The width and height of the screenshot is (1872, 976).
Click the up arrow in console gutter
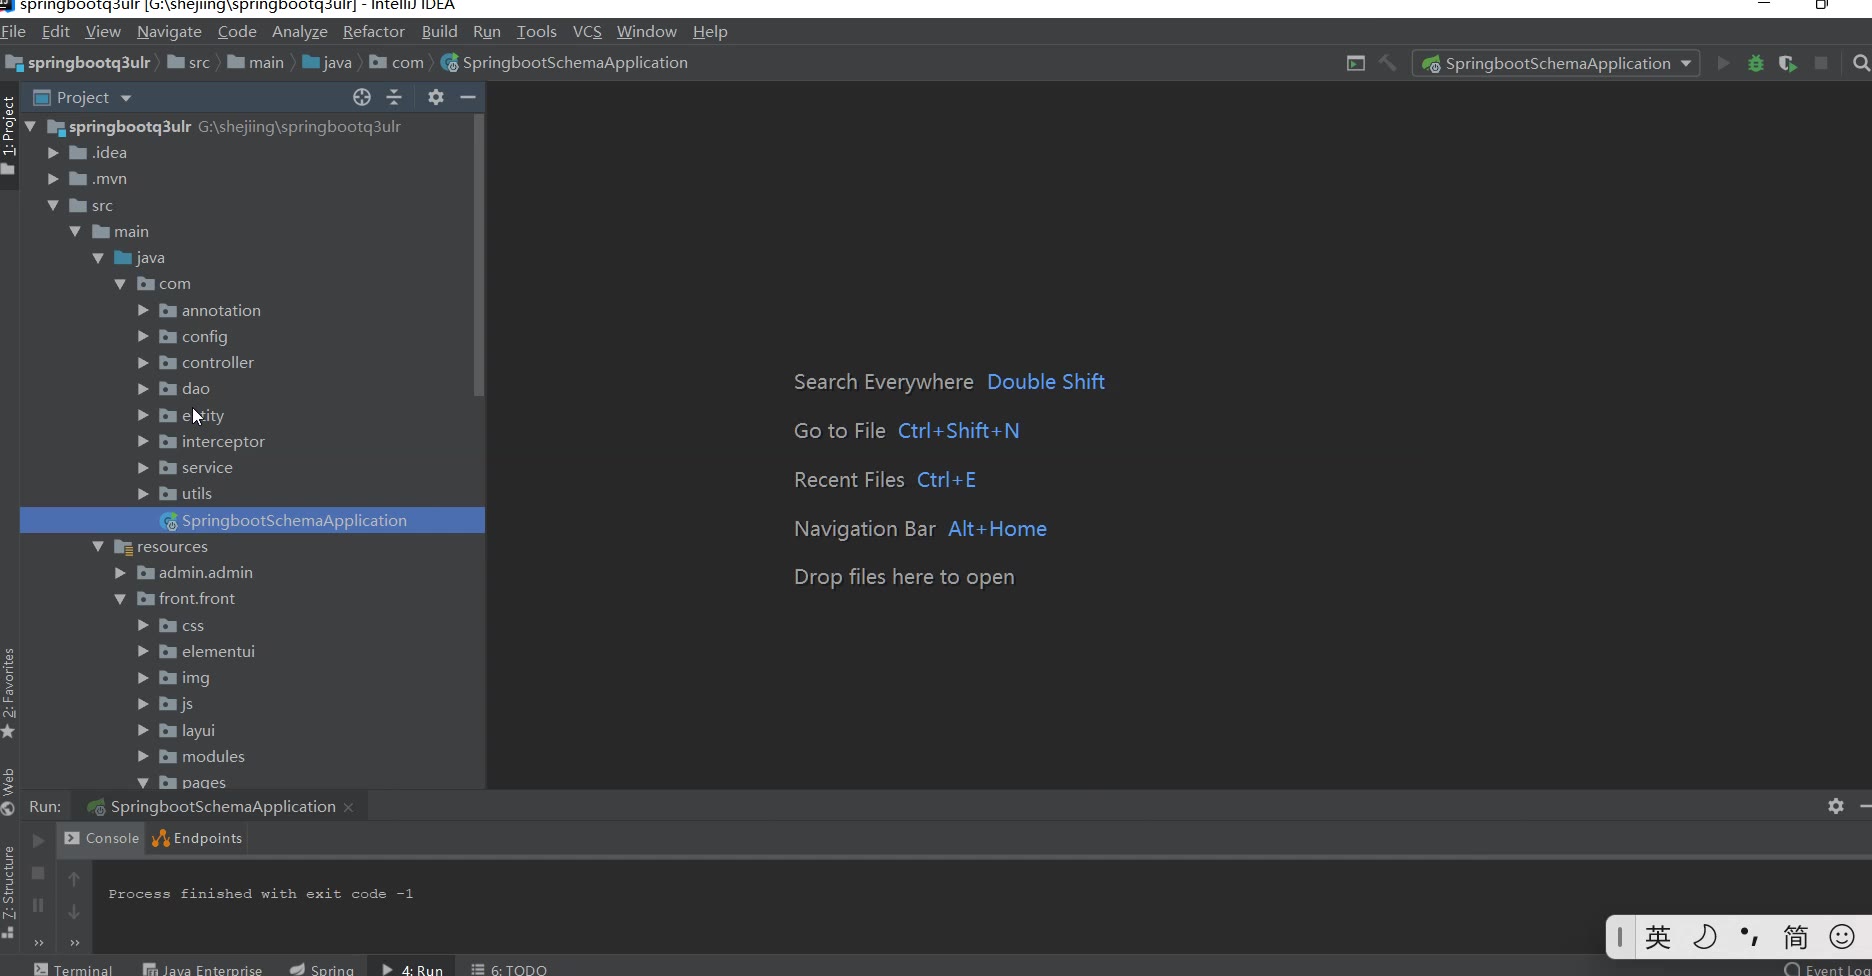point(74,879)
